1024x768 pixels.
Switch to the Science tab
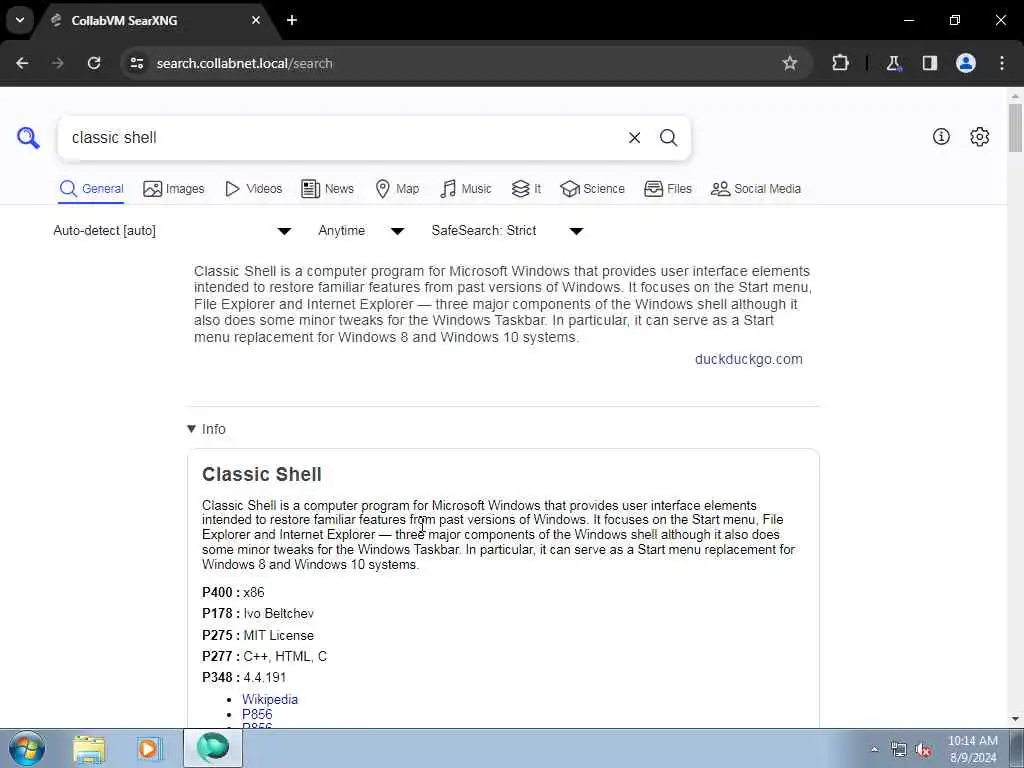pos(592,189)
